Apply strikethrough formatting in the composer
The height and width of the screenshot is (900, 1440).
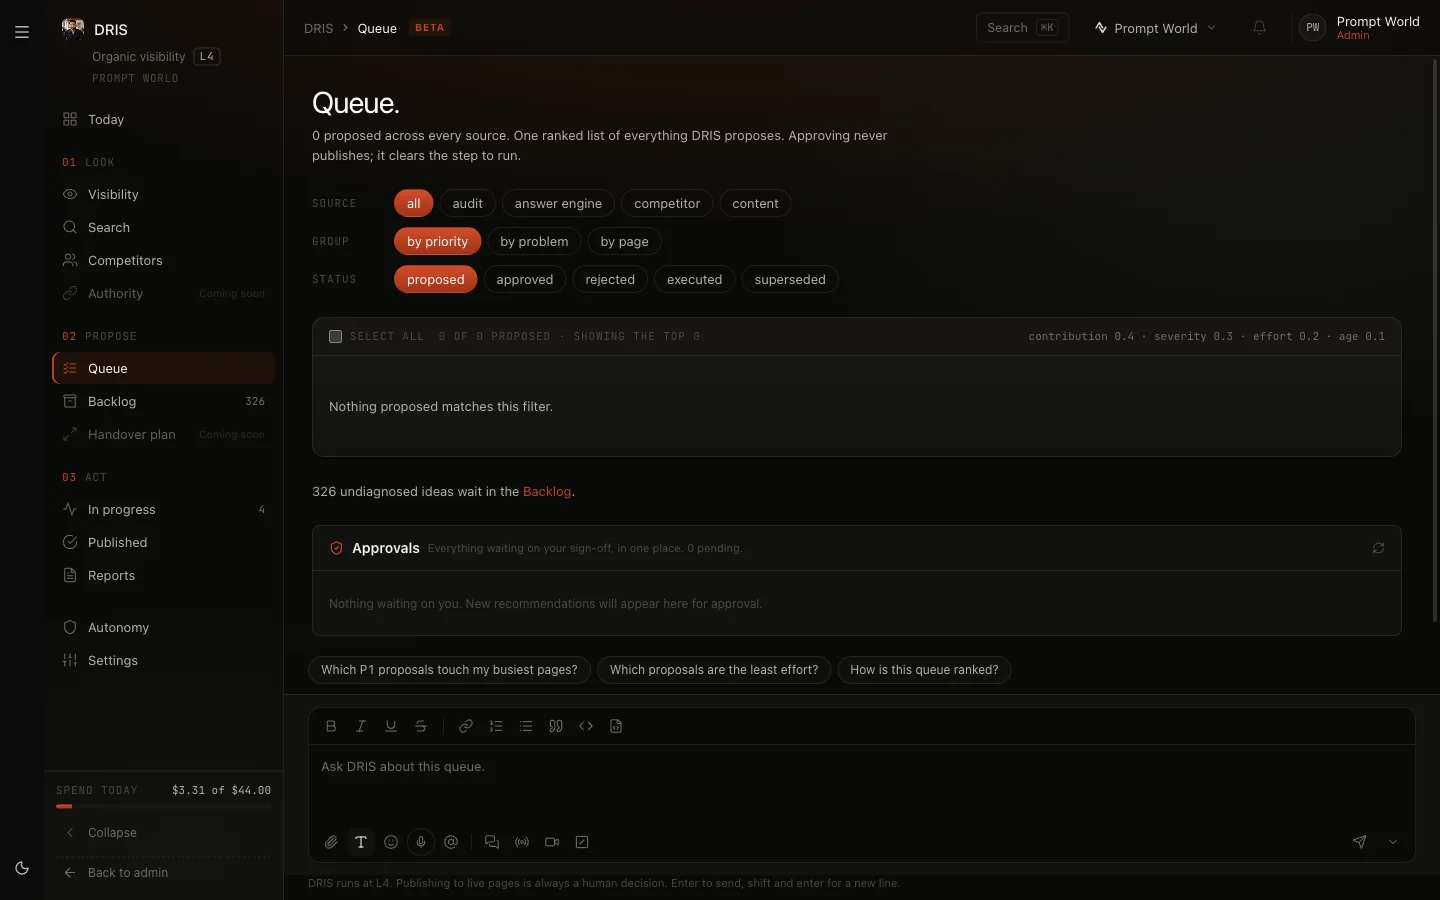click(421, 726)
